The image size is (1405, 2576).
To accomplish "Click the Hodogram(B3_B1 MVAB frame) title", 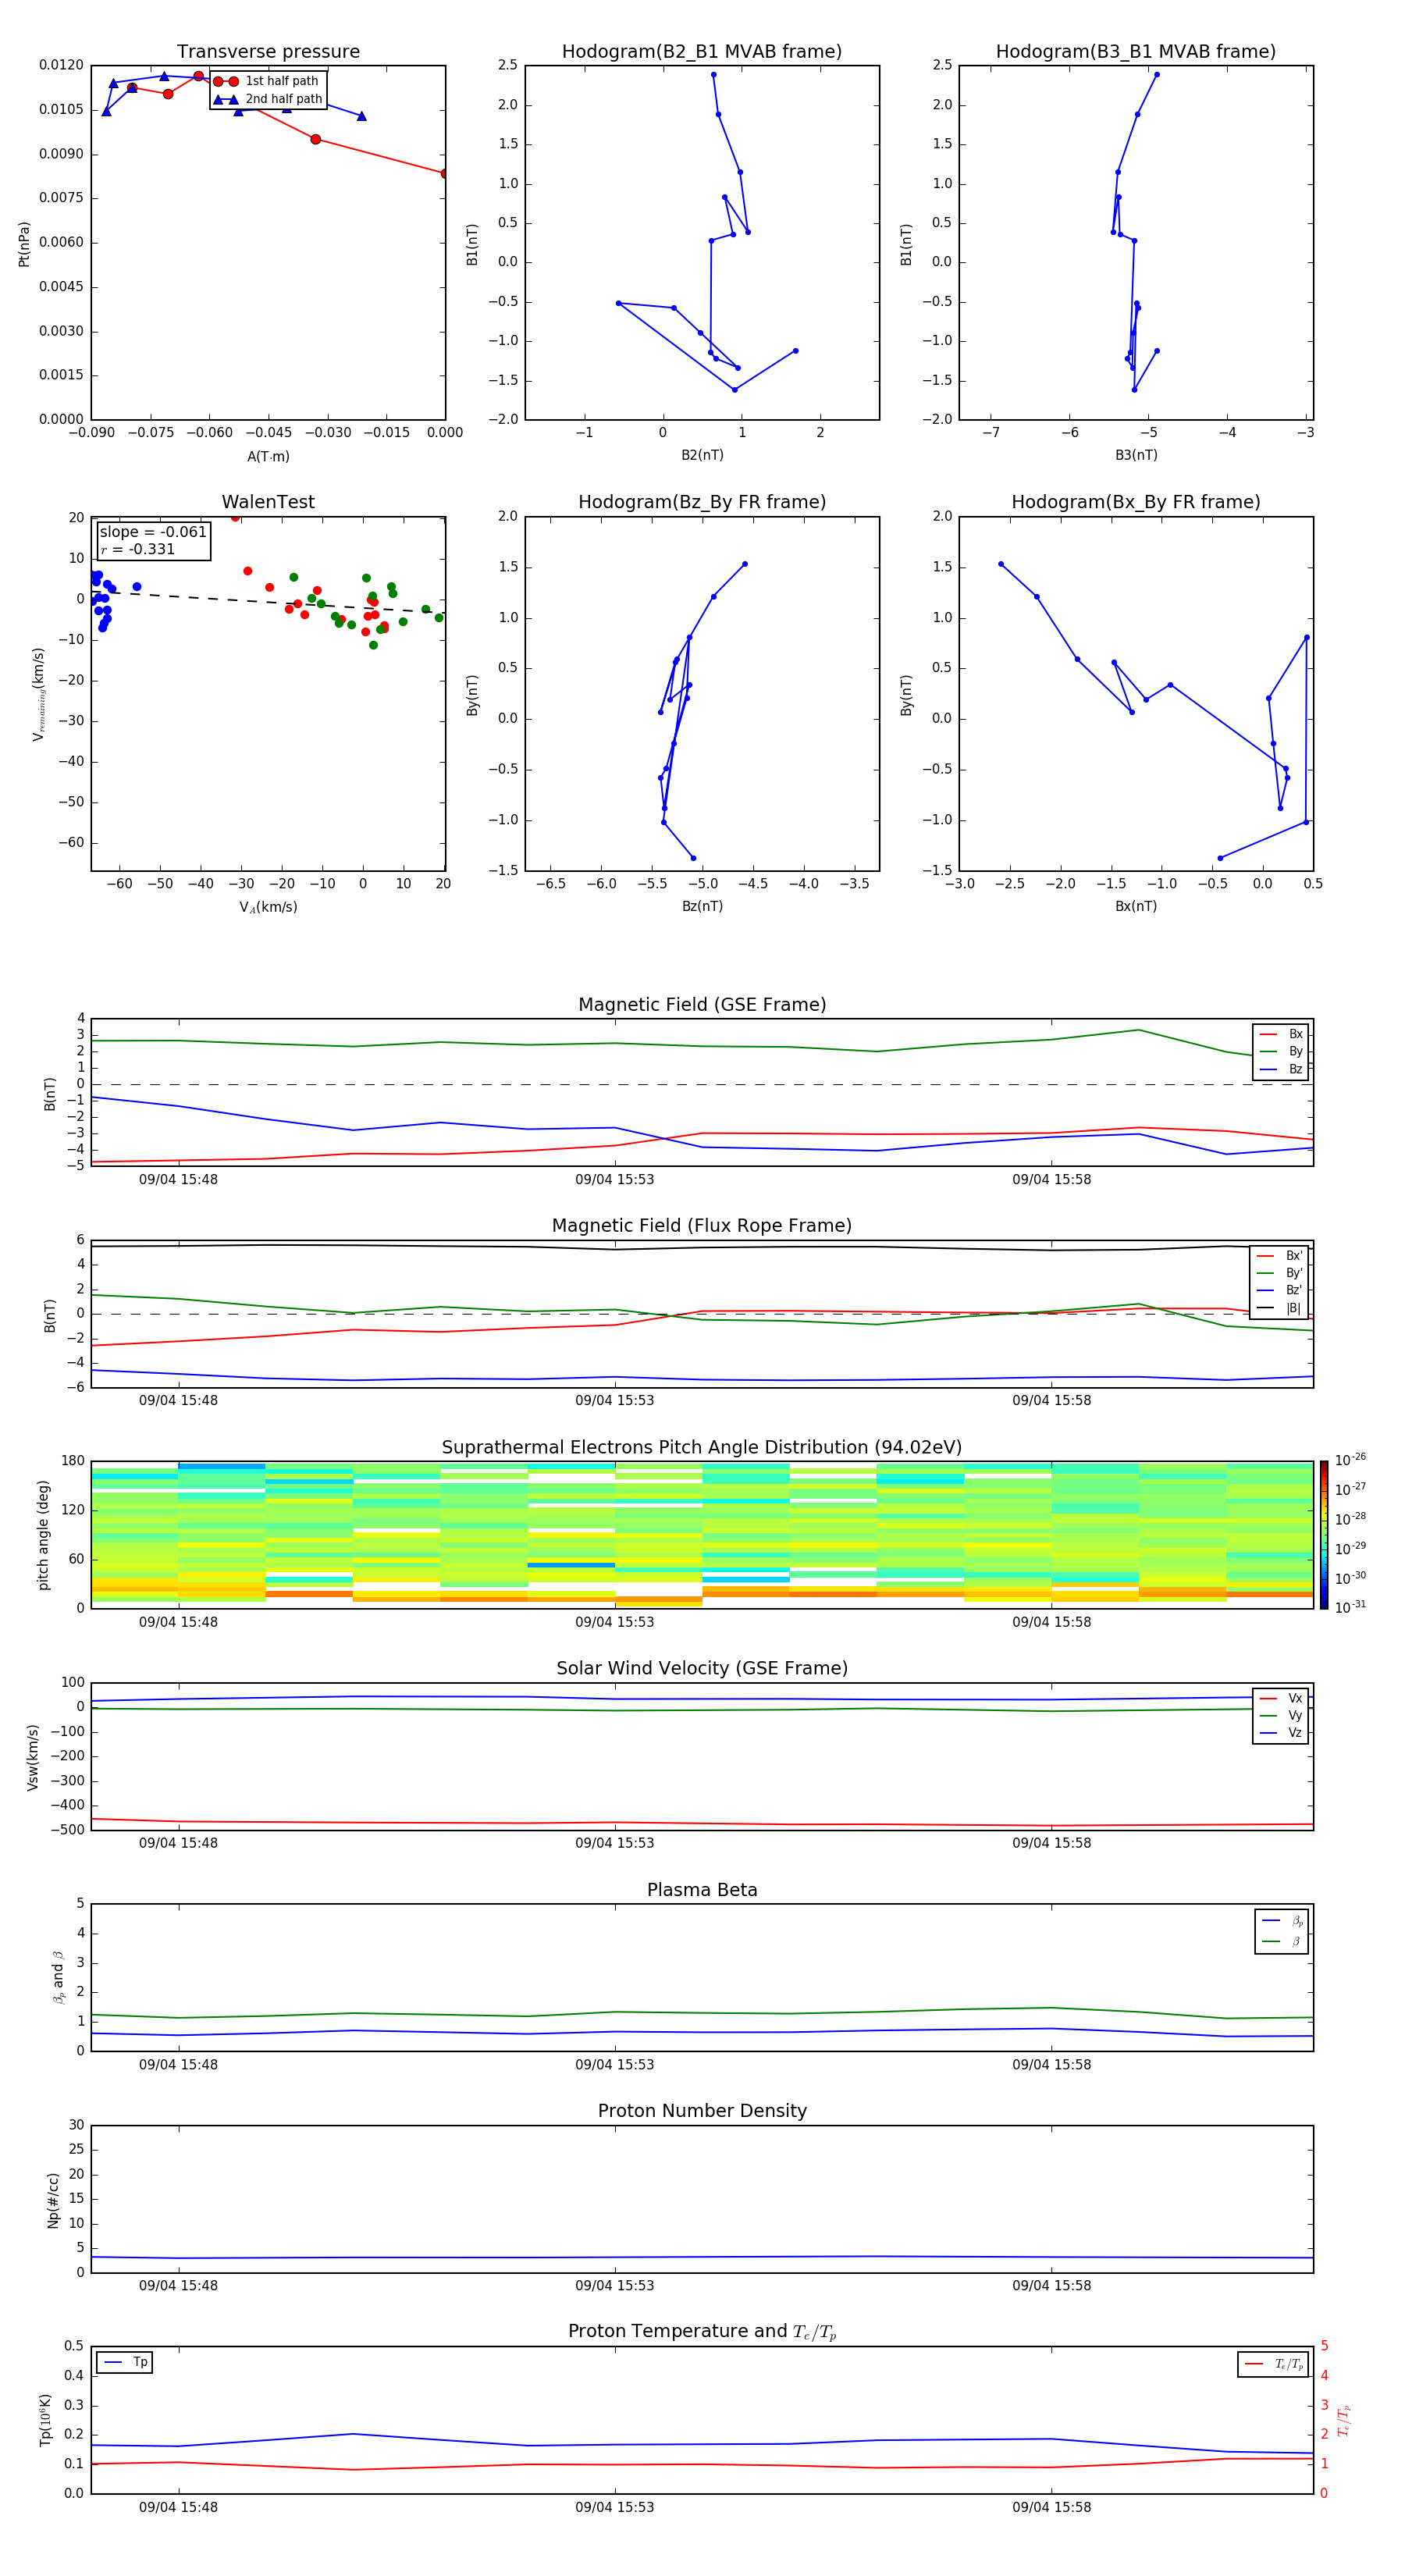I will coord(1135,52).
